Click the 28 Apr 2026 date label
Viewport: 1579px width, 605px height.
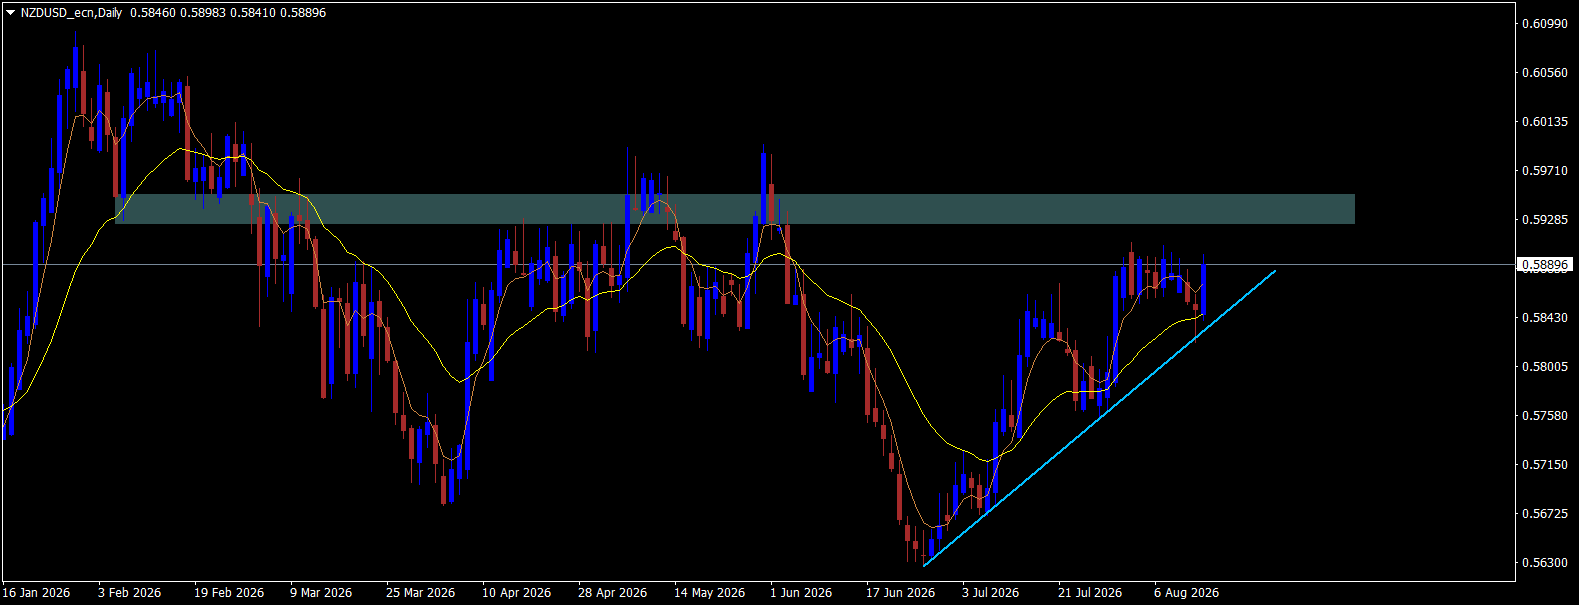[613, 593]
